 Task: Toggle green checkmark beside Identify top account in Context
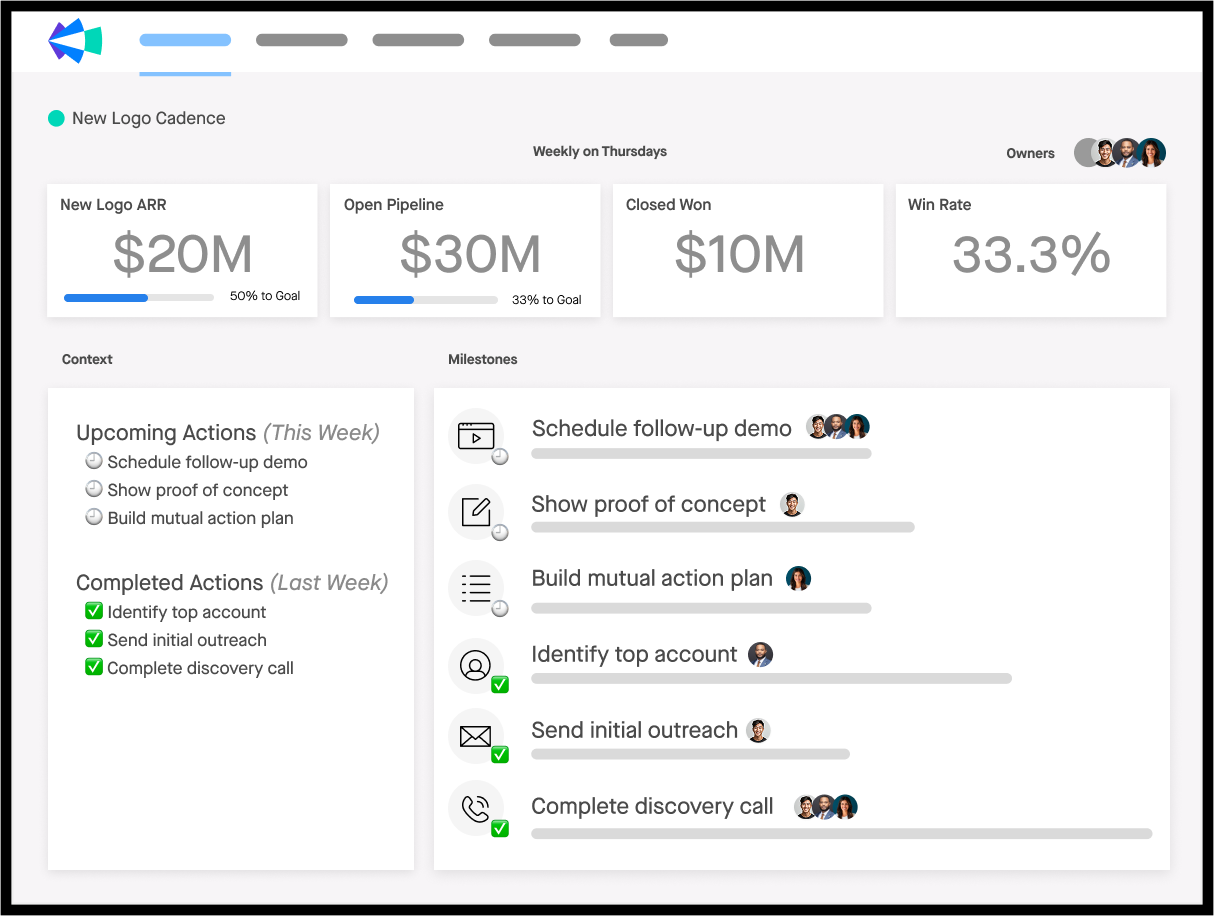click(x=94, y=611)
